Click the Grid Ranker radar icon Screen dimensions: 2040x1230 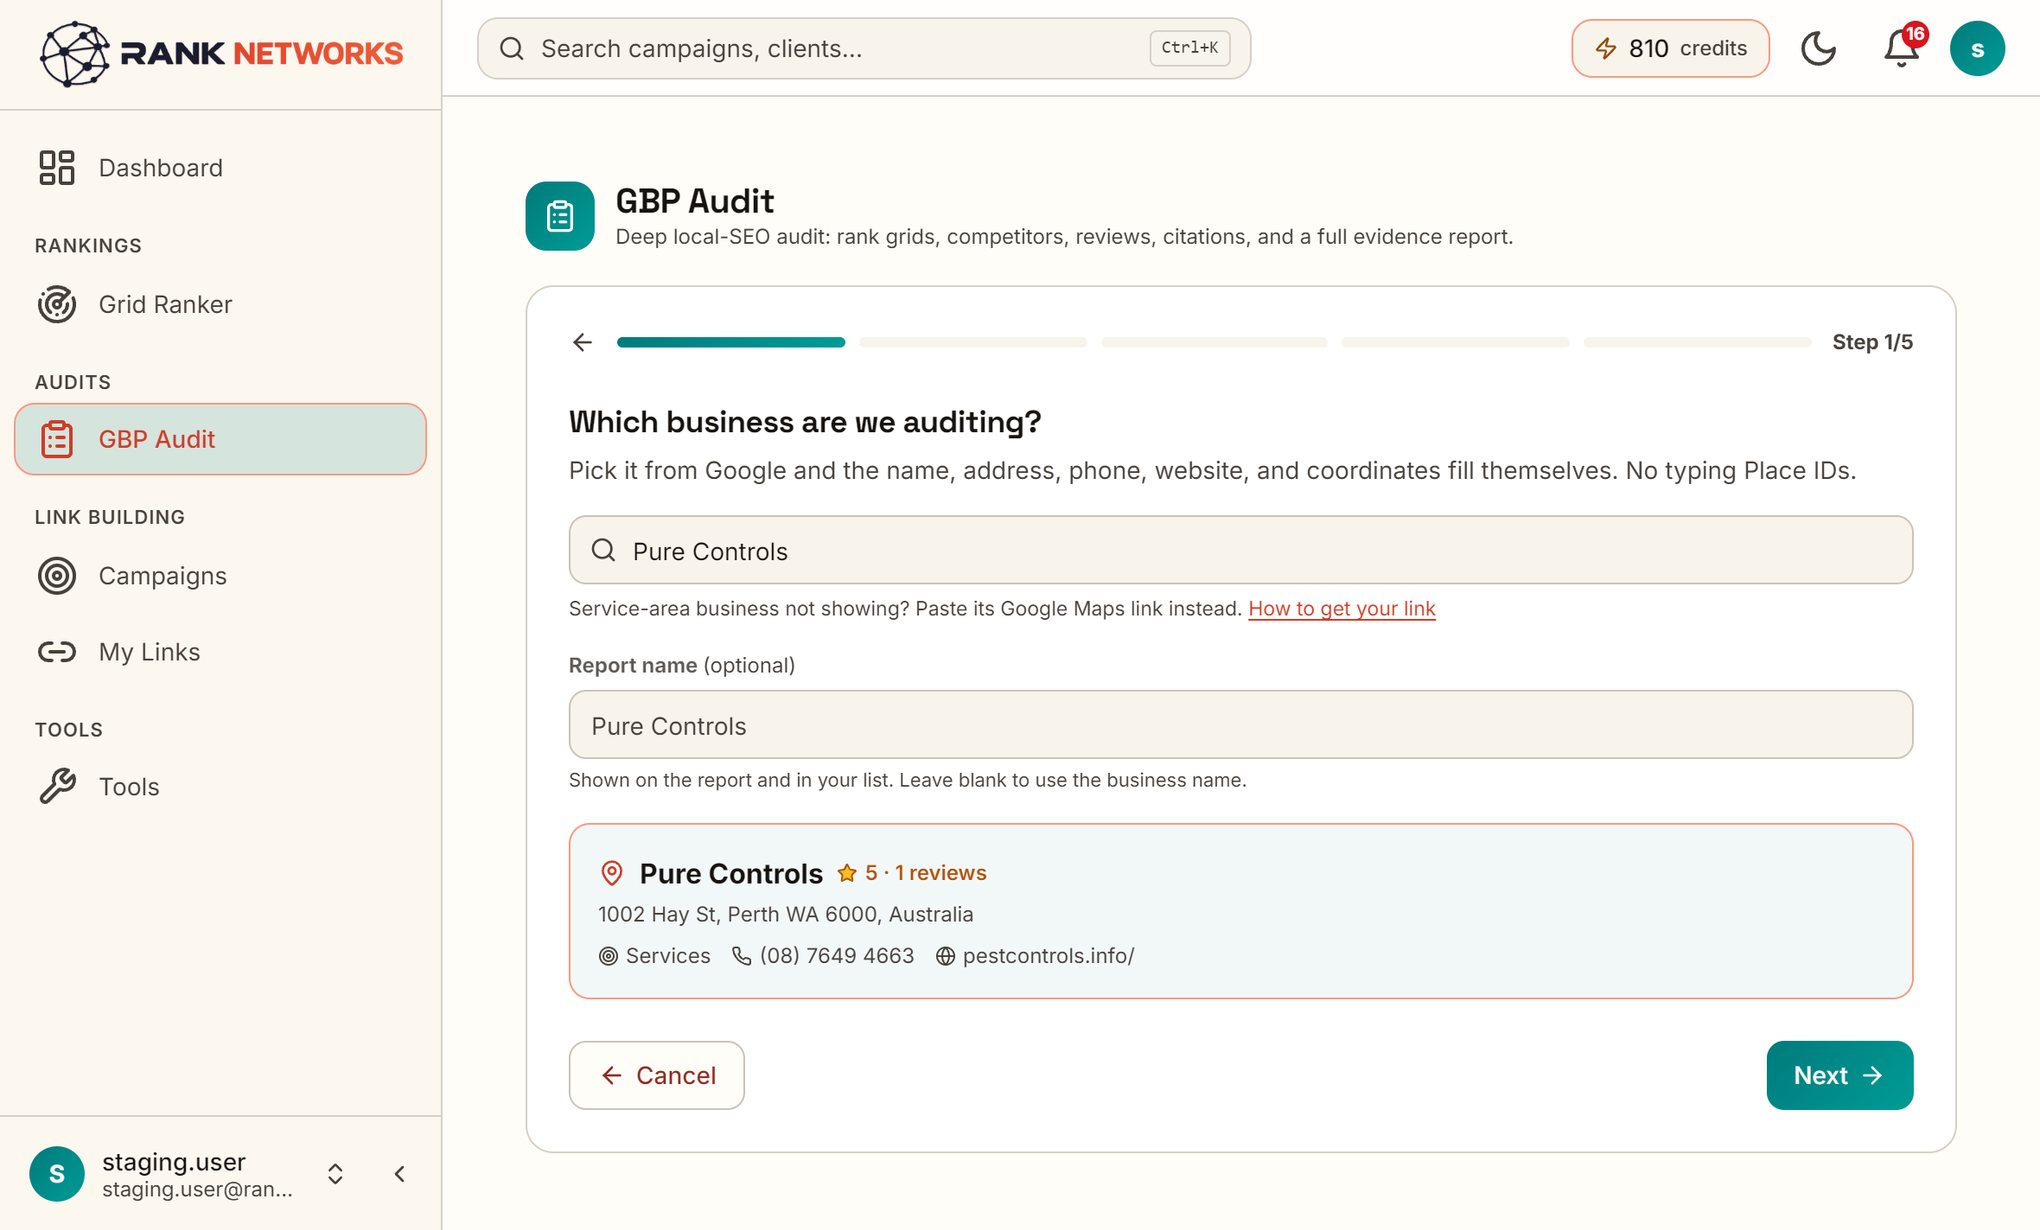pyautogui.click(x=57, y=304)
